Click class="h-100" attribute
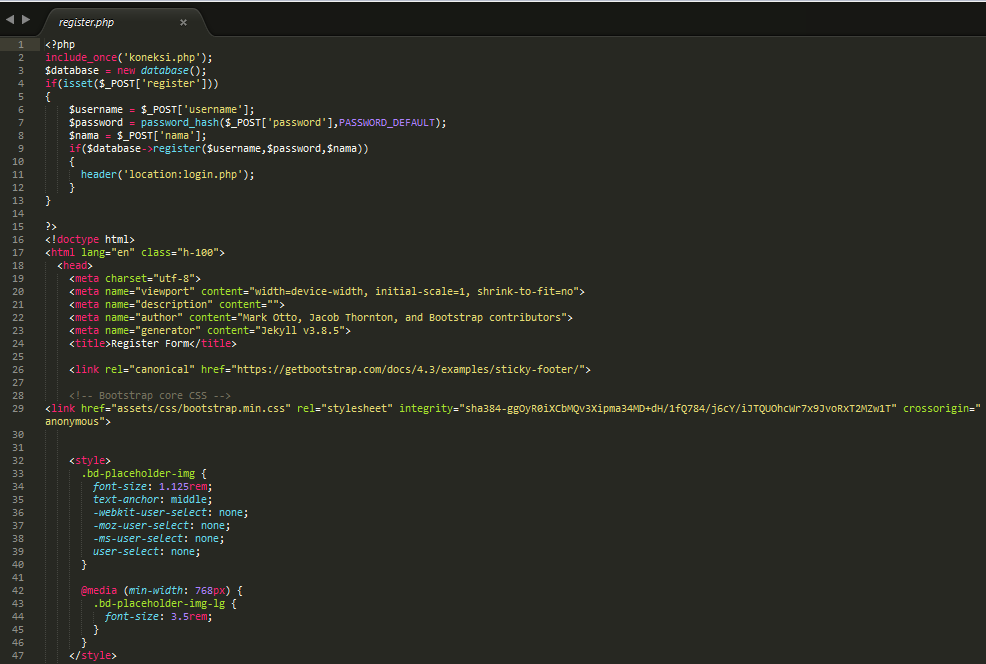Viewport: 986px width, 664px height. click(180, 253)
